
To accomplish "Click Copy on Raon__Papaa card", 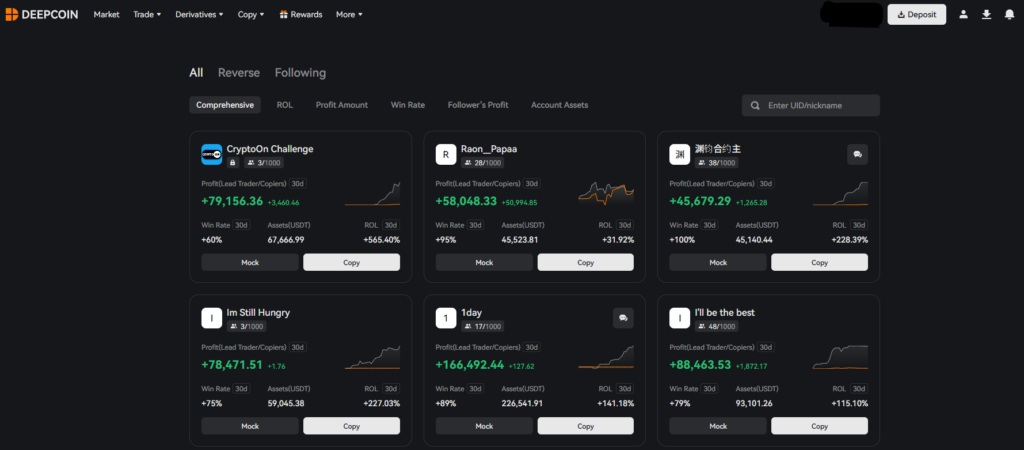I will (586, 263).
